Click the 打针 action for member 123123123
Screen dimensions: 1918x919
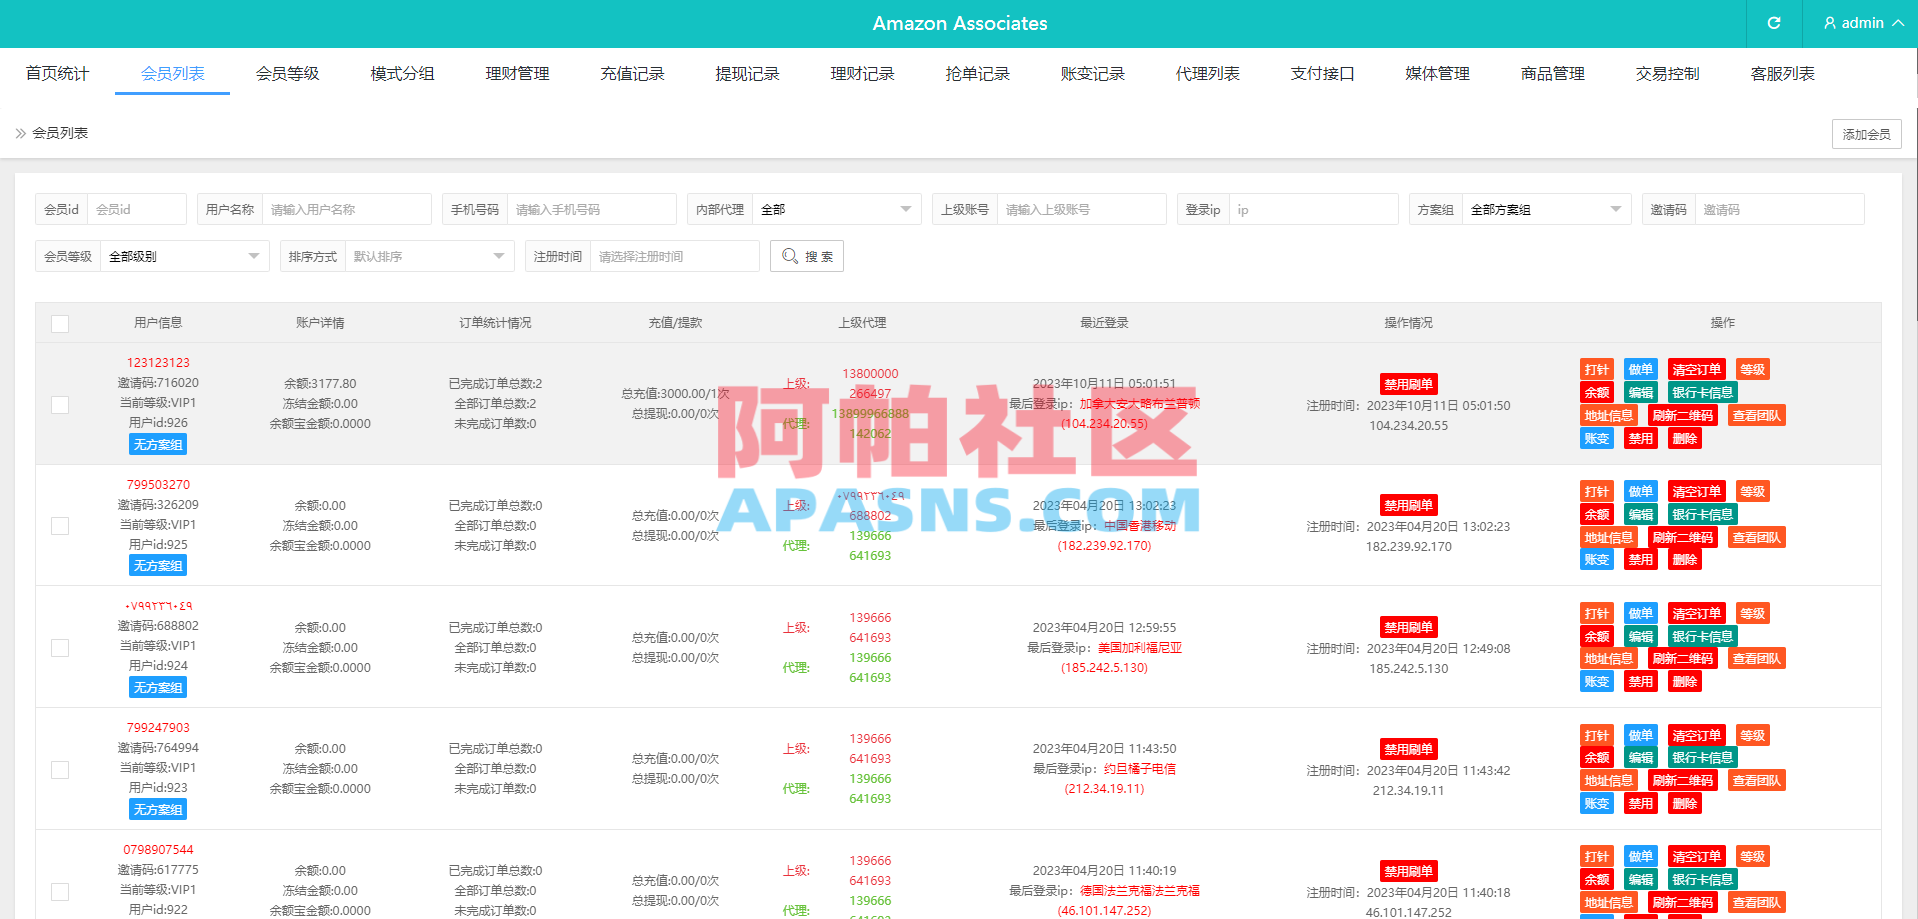pos(1596,368)
